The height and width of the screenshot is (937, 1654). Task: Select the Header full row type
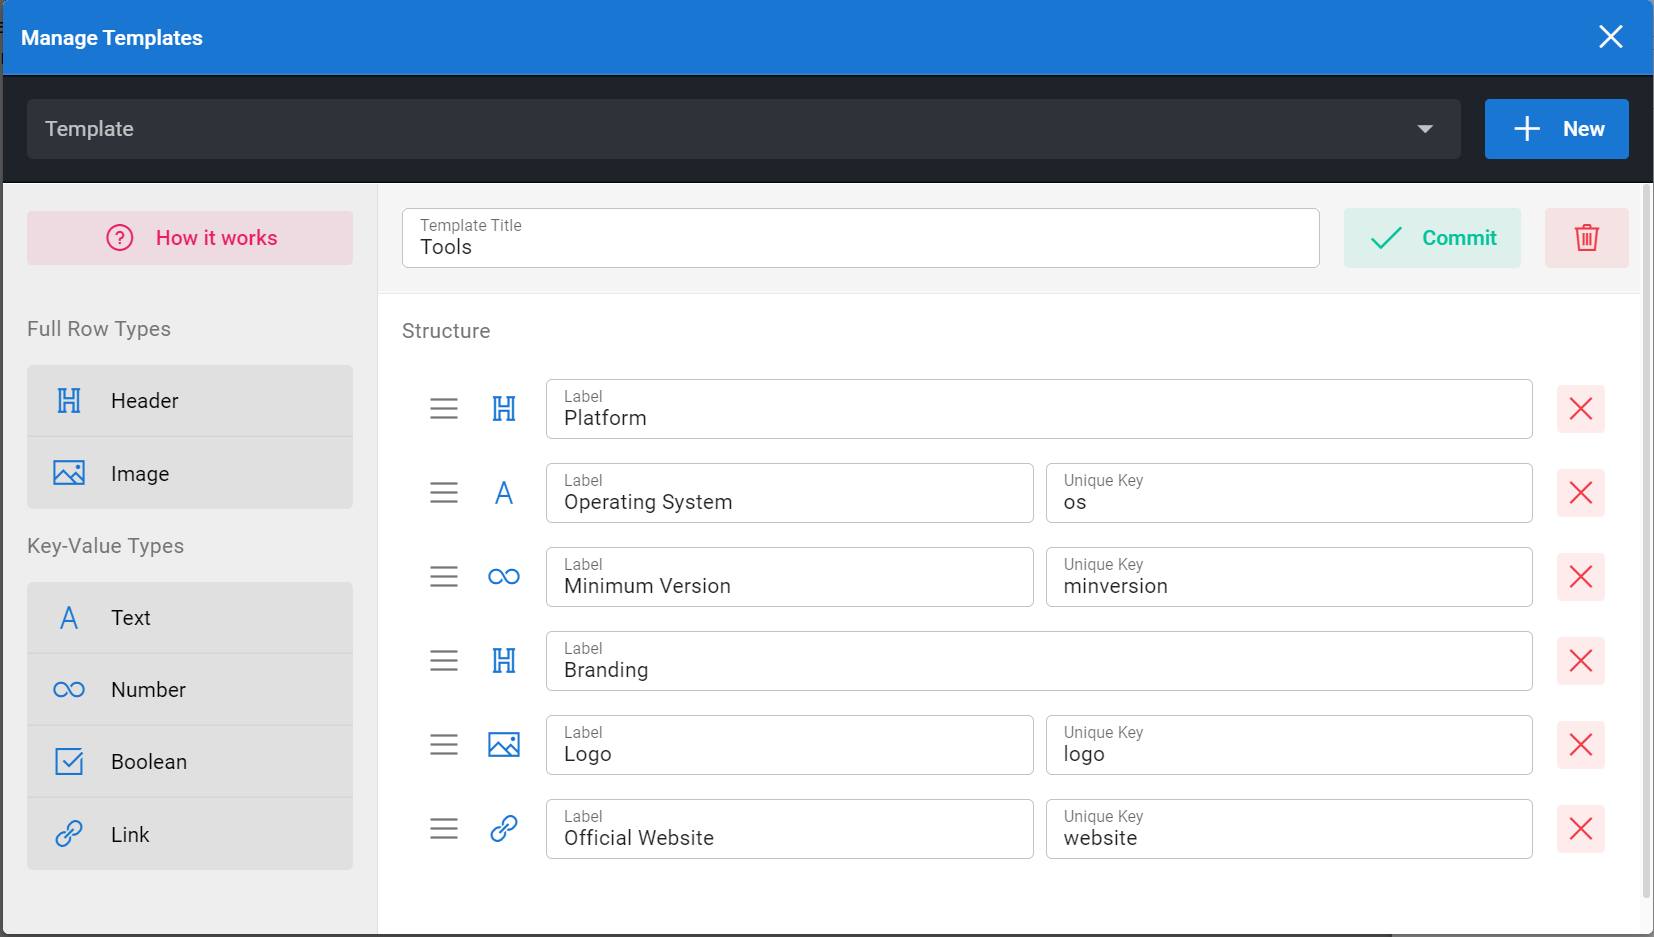pos(189,400)
